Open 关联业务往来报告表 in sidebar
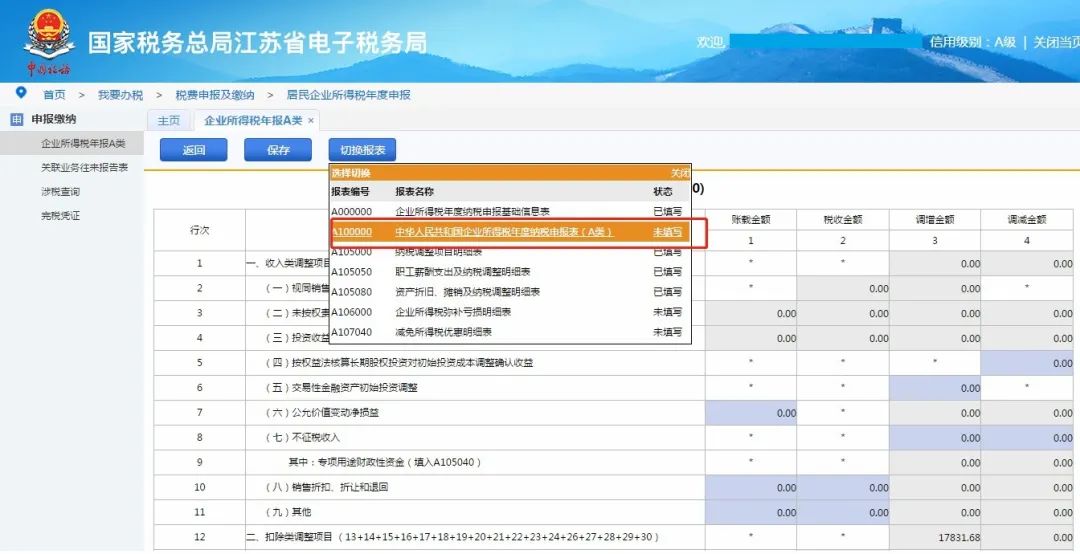1080x554 pixels. click(84, 167)
